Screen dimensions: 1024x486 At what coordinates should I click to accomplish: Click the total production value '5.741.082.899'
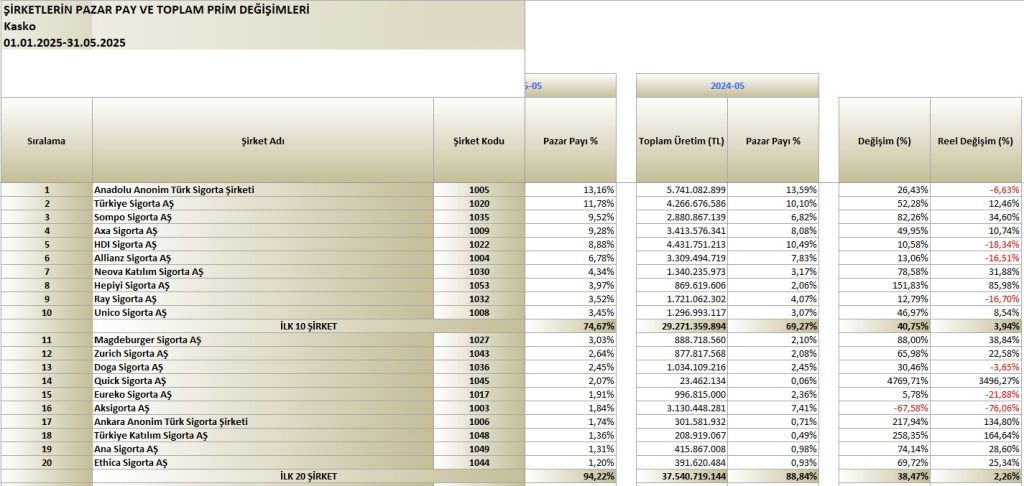click(682, 189)
